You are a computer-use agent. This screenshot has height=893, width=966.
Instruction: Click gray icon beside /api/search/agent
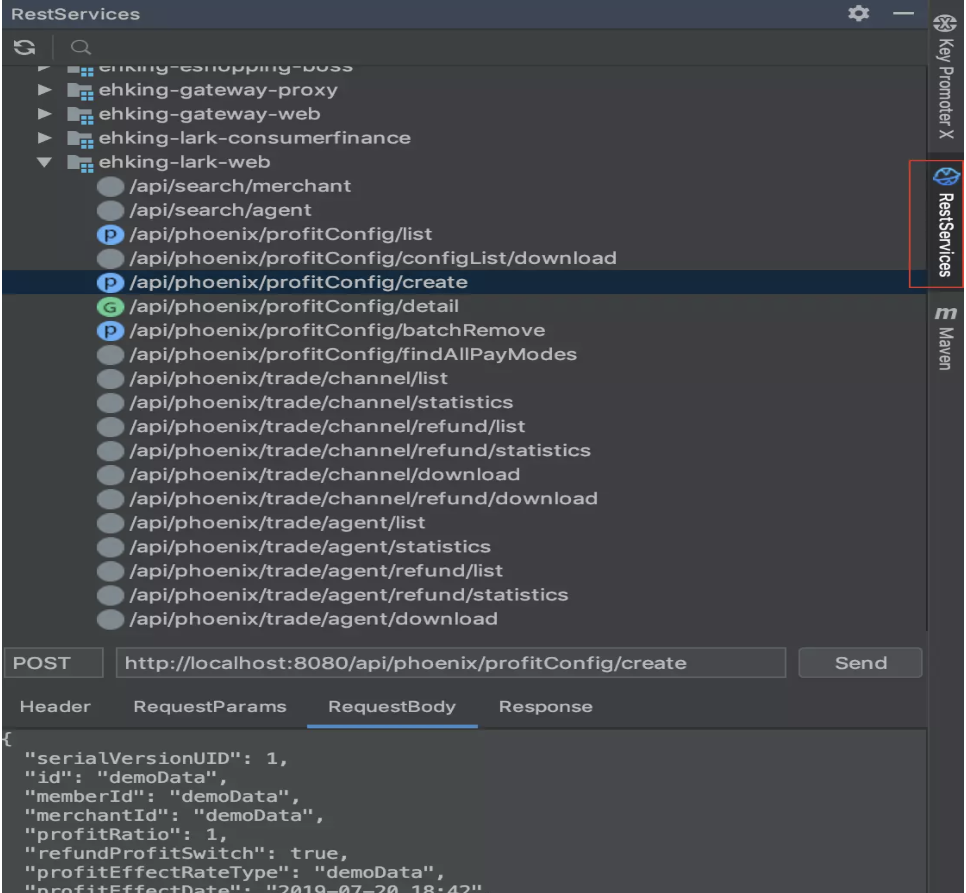pyautogui.click(x=110, y=211)
